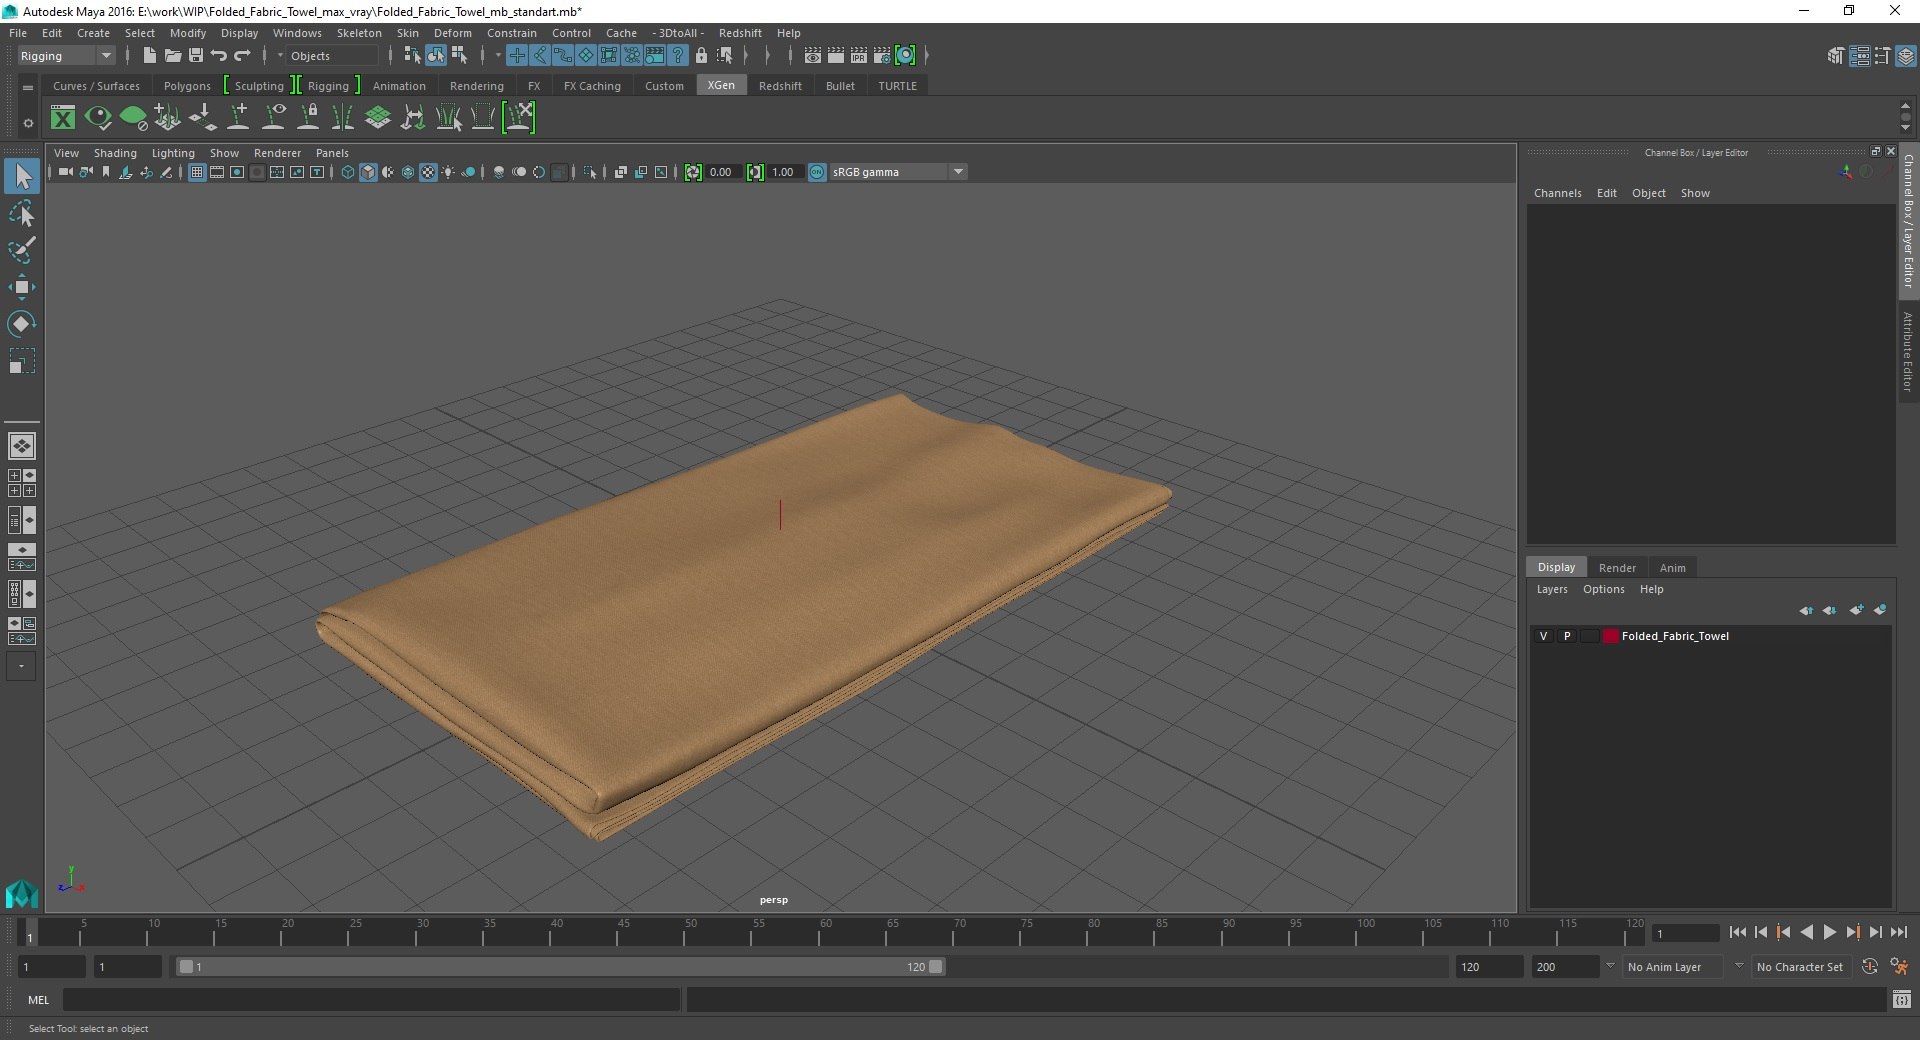Image resolution: width=1920 pixels, height=1040 pixels.
Task: Open the Attribute Editor vertical side tab
Action: 1908,351
